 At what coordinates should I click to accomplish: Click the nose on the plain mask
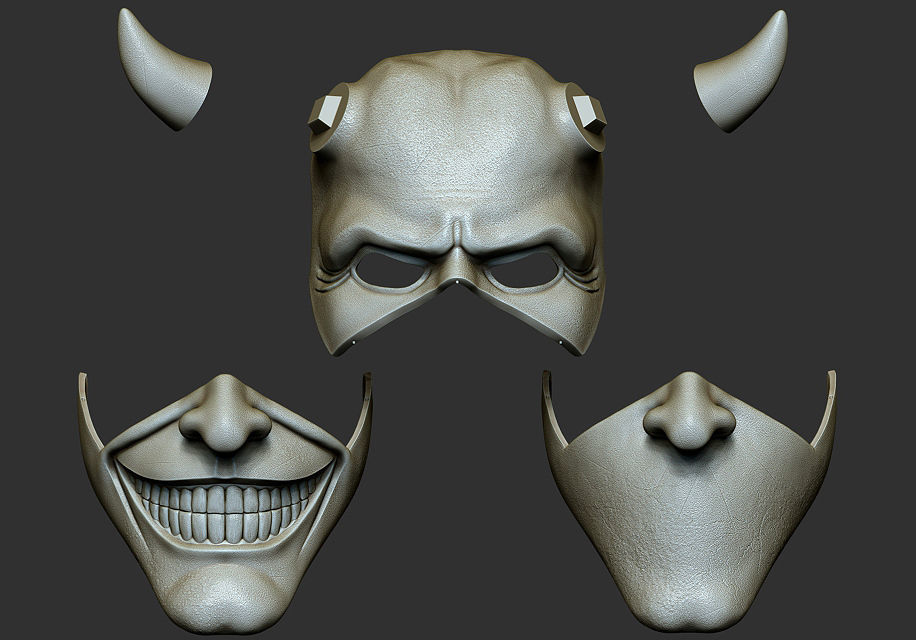pyautogui.click(x=689, y=411)
